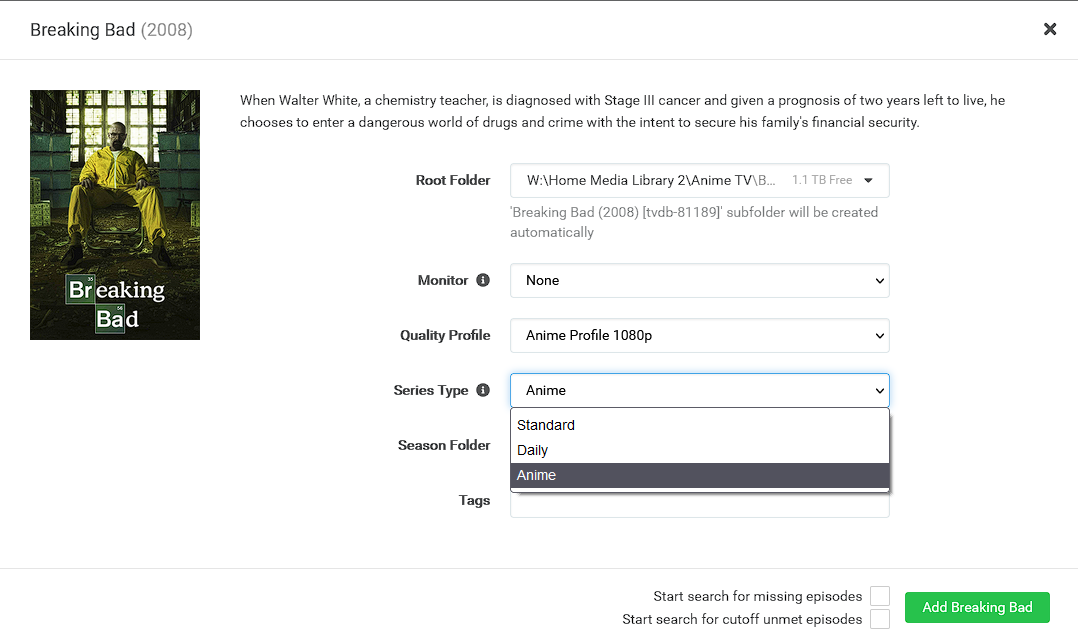Click the Monitor info icon
This screenshot has height=643, width=1078.
[483, 280]
